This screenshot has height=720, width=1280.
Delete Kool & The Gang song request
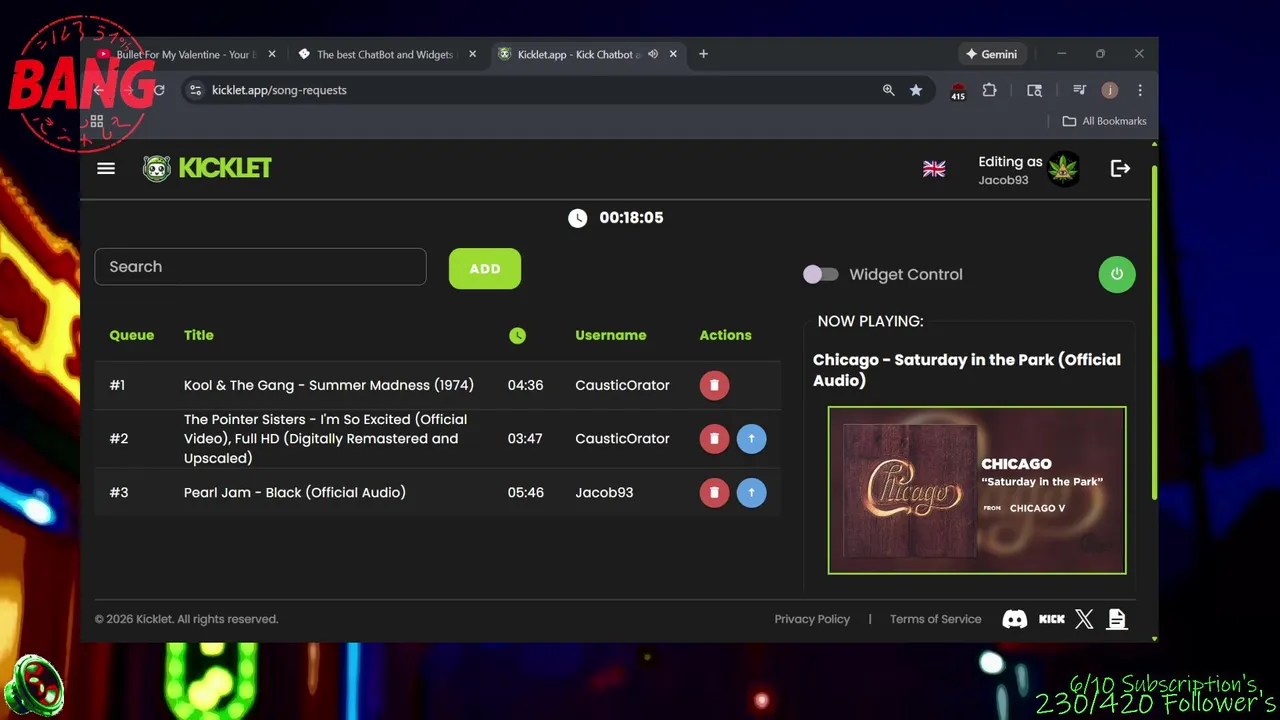tap(714, 385)
